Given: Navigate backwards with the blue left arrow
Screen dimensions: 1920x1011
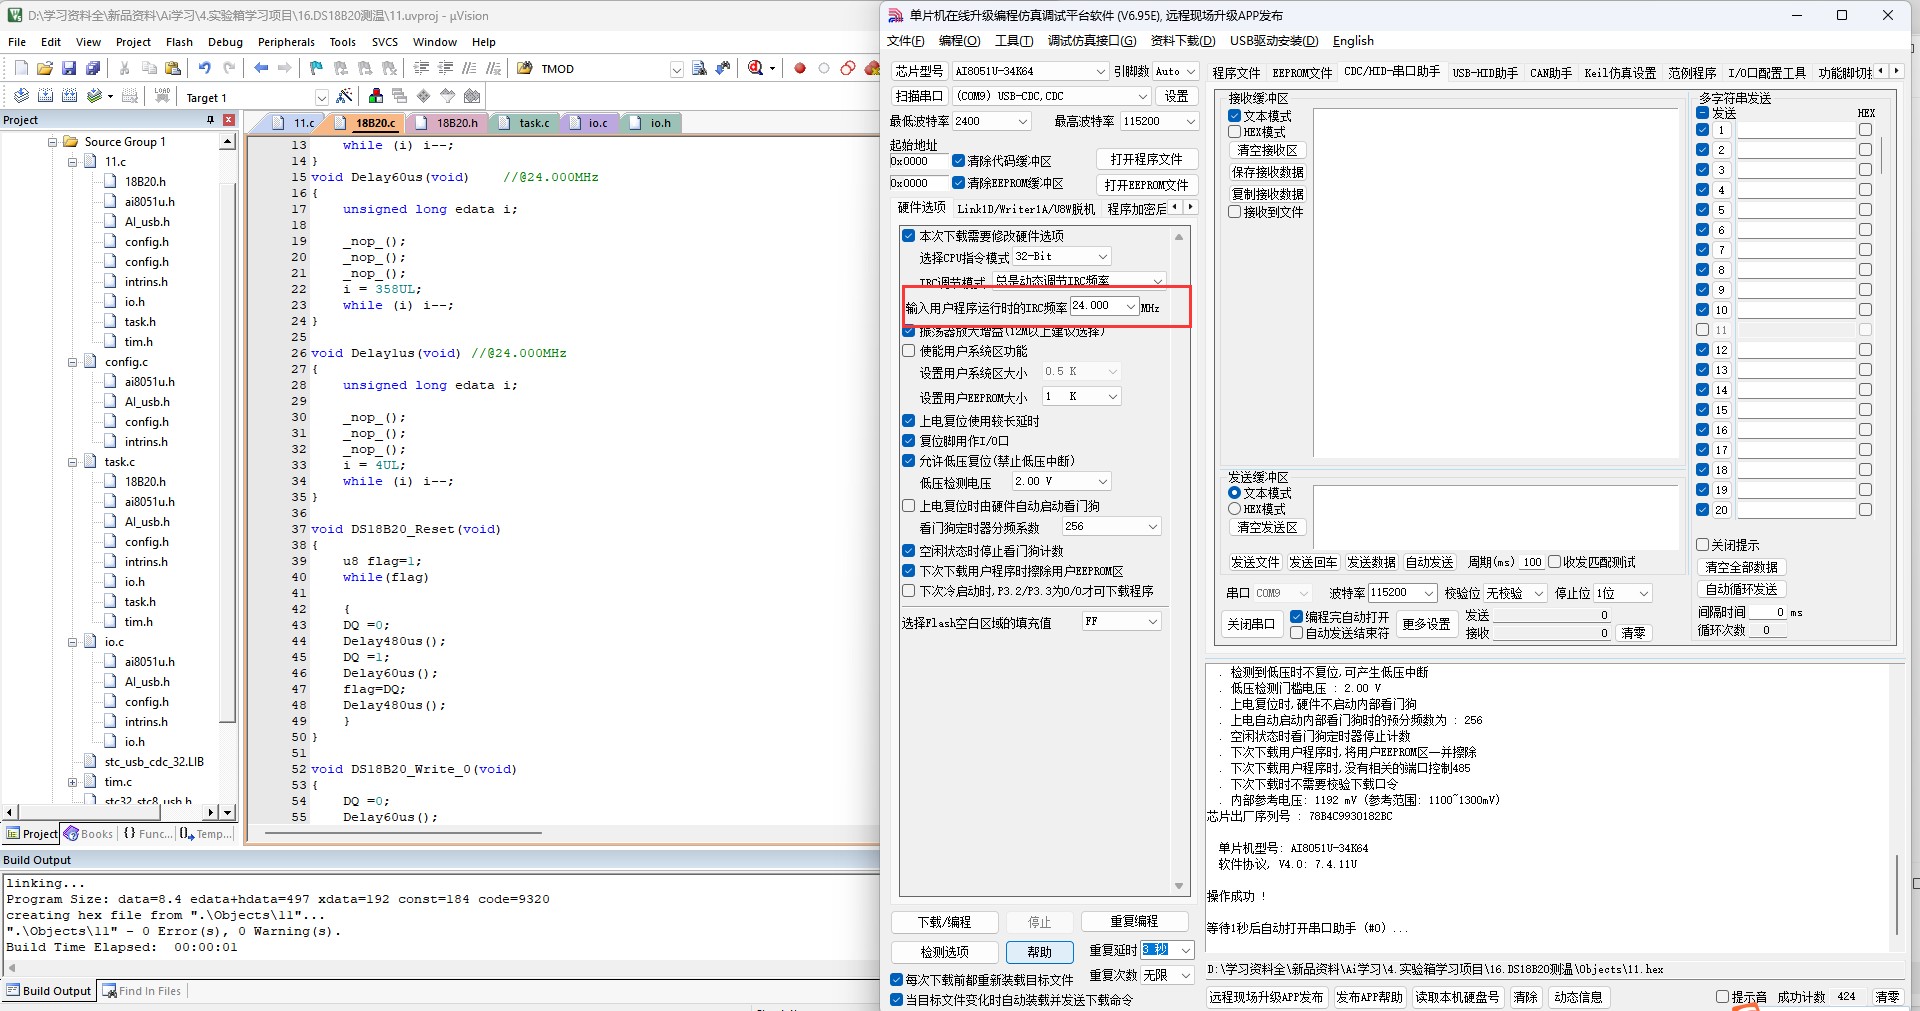Looking at the screenshot, I should 261,68.
